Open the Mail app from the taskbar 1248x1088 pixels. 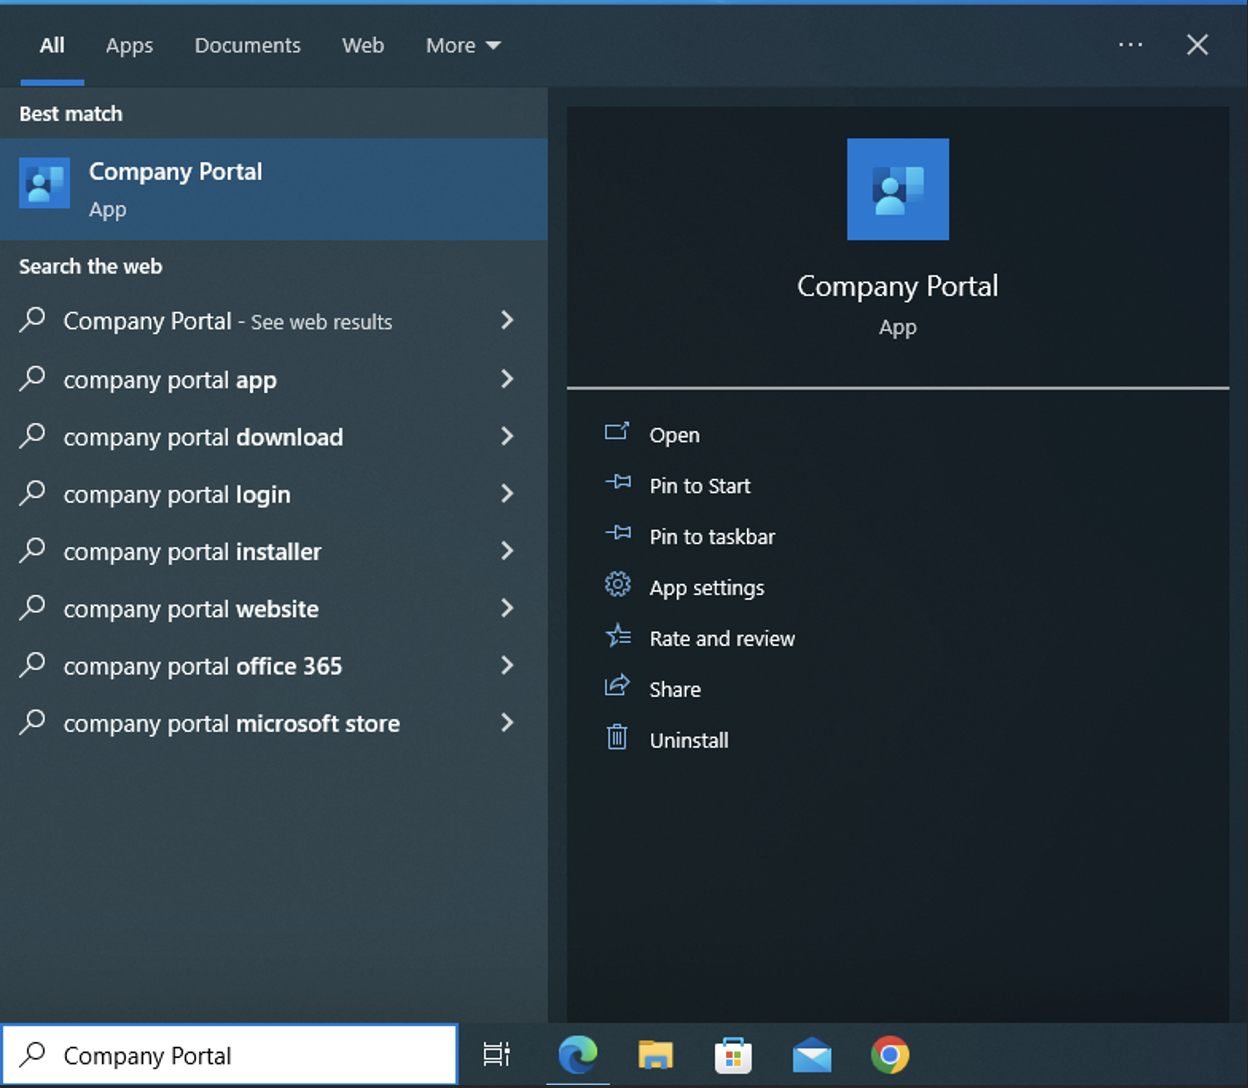pos(811,1054)
